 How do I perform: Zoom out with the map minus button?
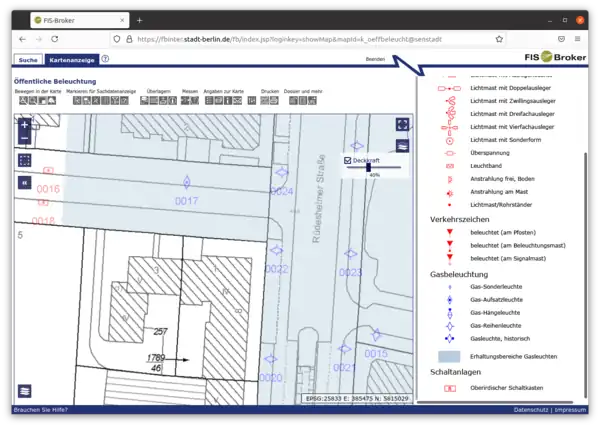pyautogui.click(x=25, y=138)
